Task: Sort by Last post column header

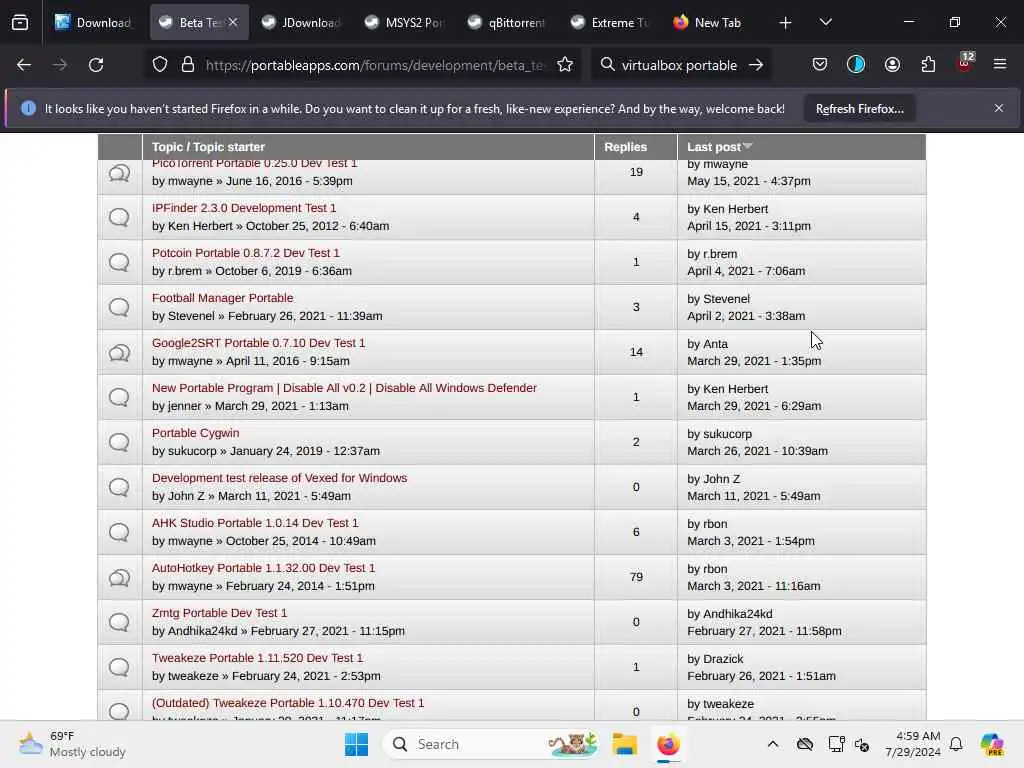Action: pos(719,147)
